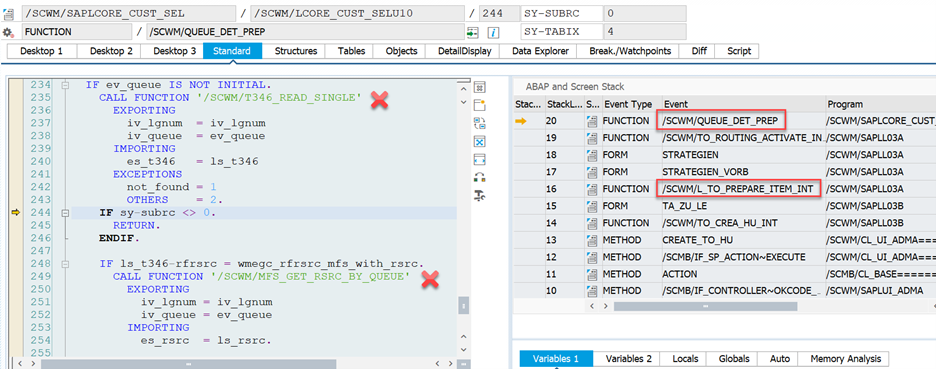
Task: Select the Variables 2 tab
Action: coord(629,359)
